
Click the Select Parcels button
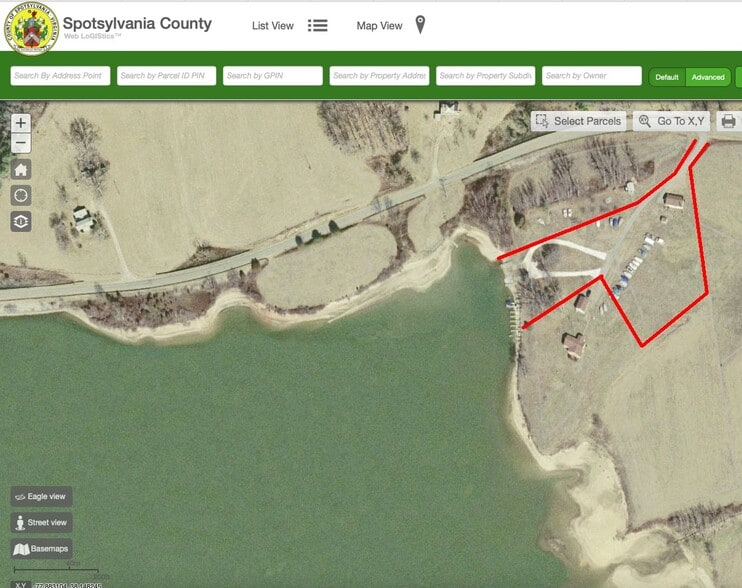578,121
